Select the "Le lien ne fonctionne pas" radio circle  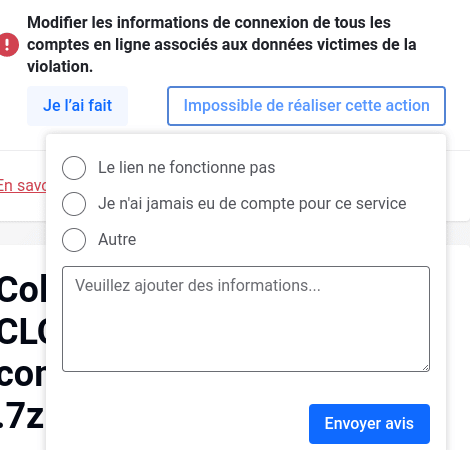tap(74, 168)
